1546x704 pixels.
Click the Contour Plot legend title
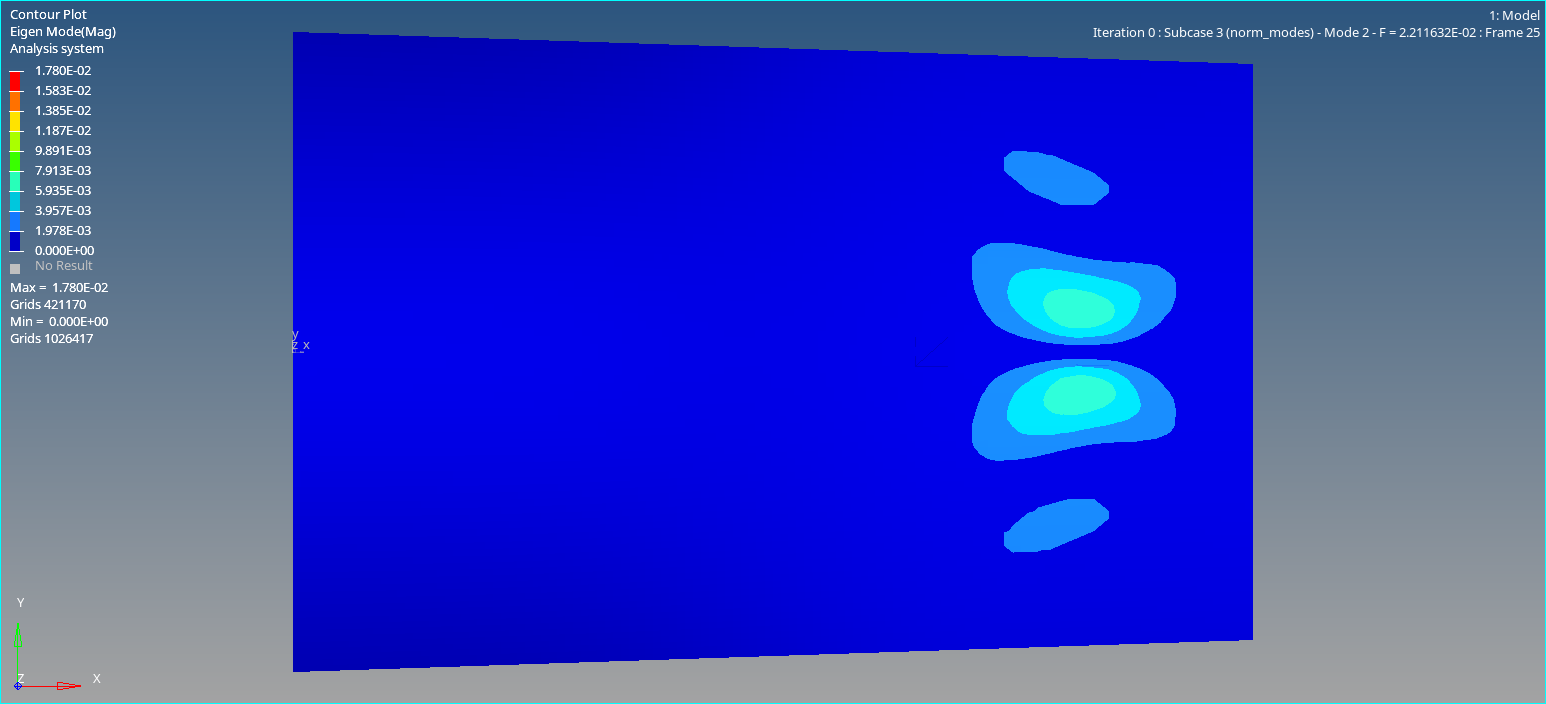[x=48, y=15]
